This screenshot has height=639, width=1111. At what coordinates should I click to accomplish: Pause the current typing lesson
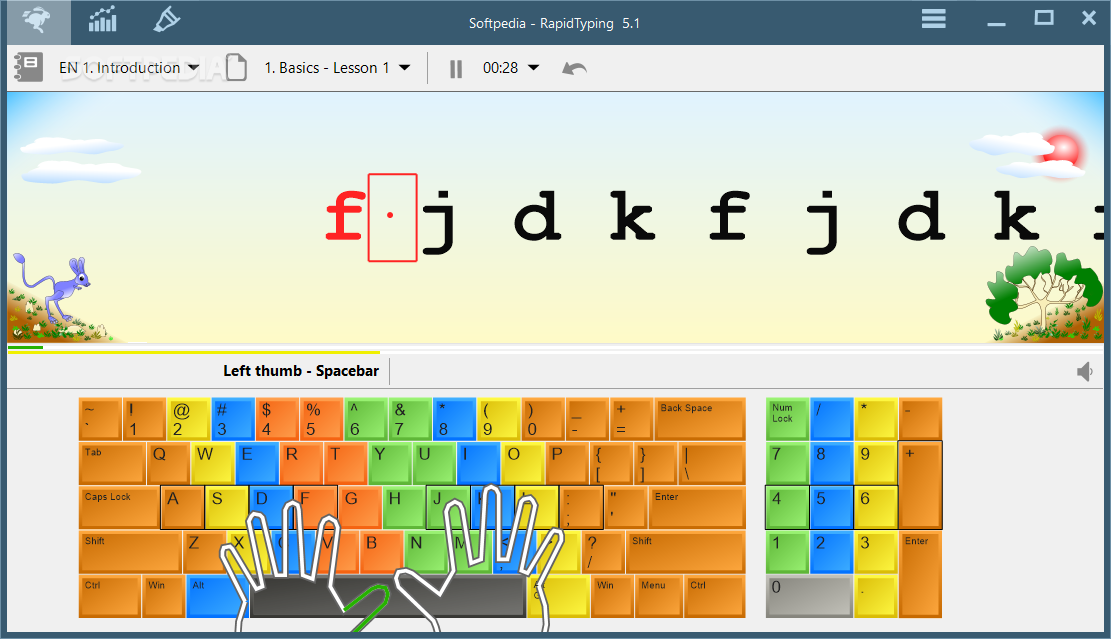click(x=455, y=68)
